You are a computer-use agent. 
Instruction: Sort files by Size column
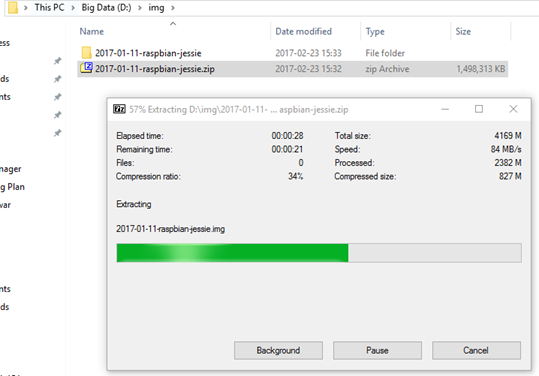point(463,32)
